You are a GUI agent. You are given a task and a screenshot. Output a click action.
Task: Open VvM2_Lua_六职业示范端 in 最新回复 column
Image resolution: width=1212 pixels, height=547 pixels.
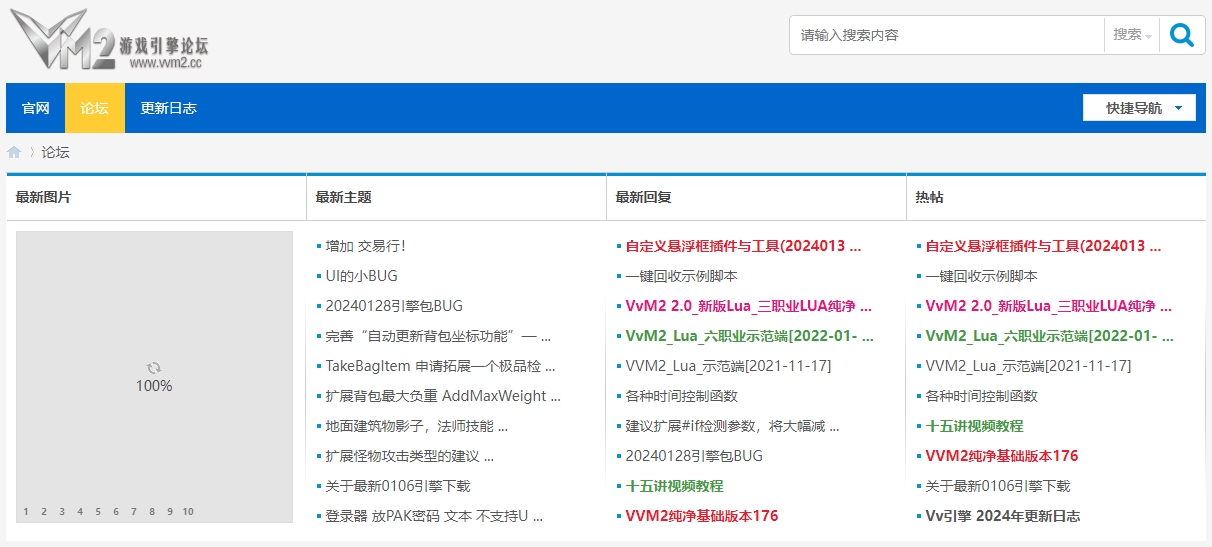coord(750,336)
